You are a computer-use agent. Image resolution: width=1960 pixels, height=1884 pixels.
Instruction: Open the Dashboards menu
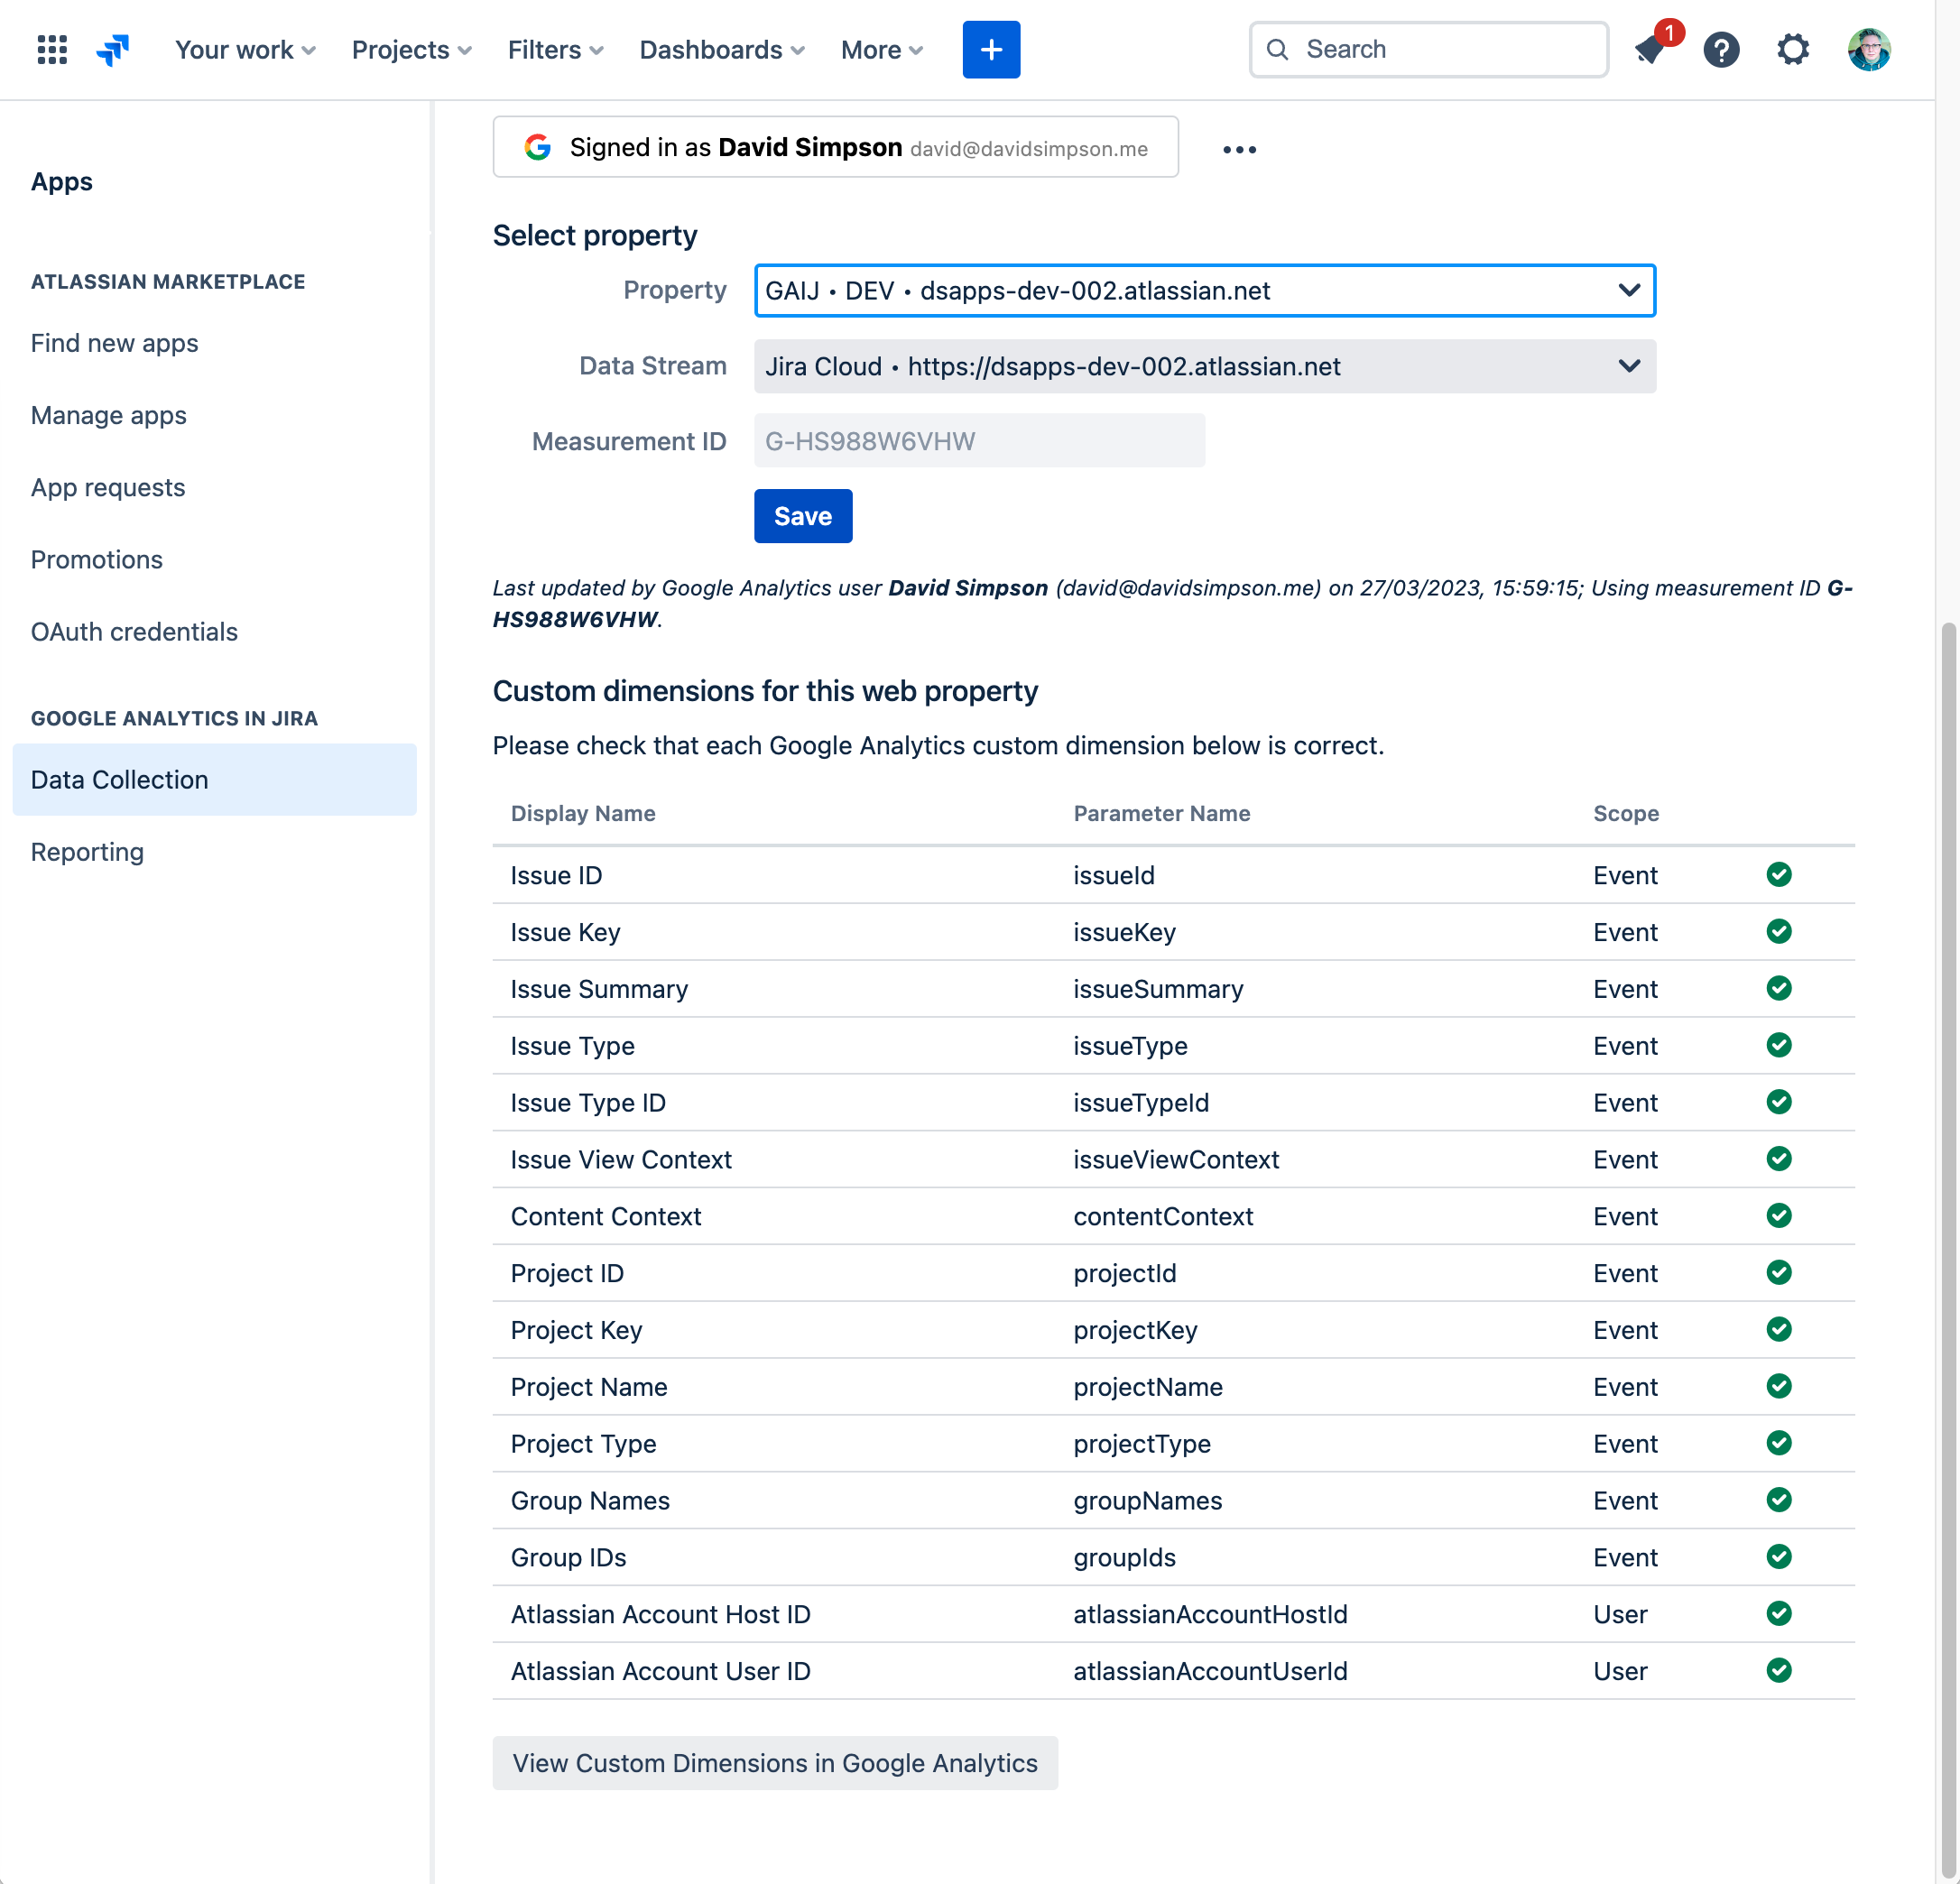coord(721,49)
